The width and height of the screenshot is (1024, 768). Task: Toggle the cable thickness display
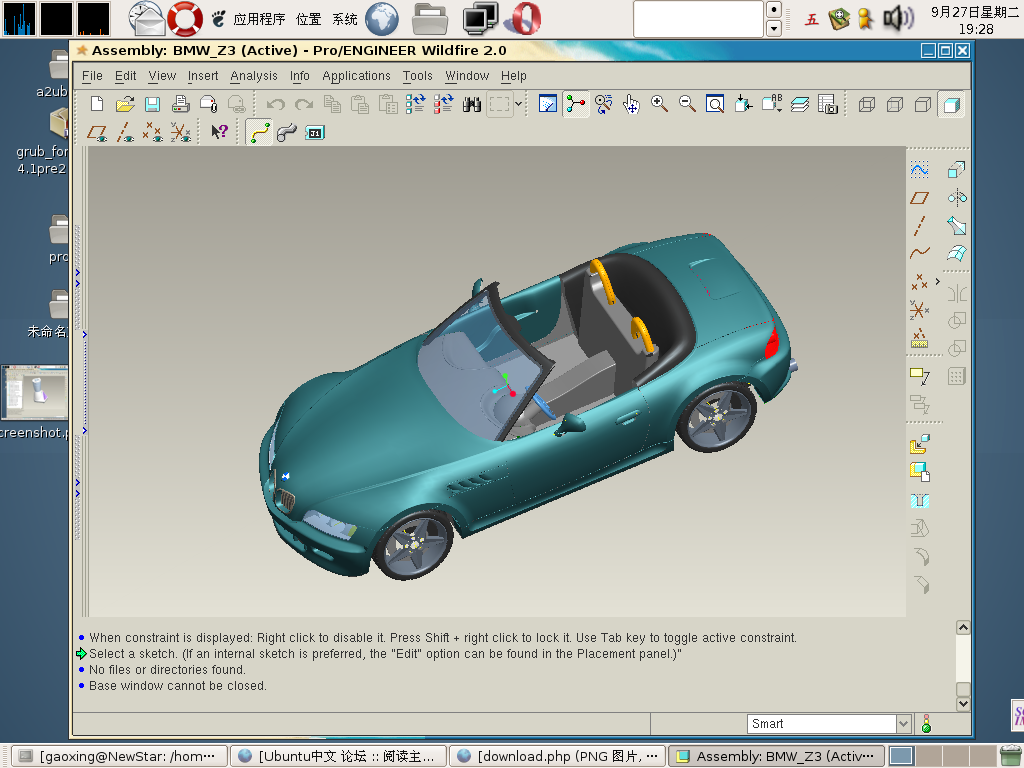pos(287,132)
